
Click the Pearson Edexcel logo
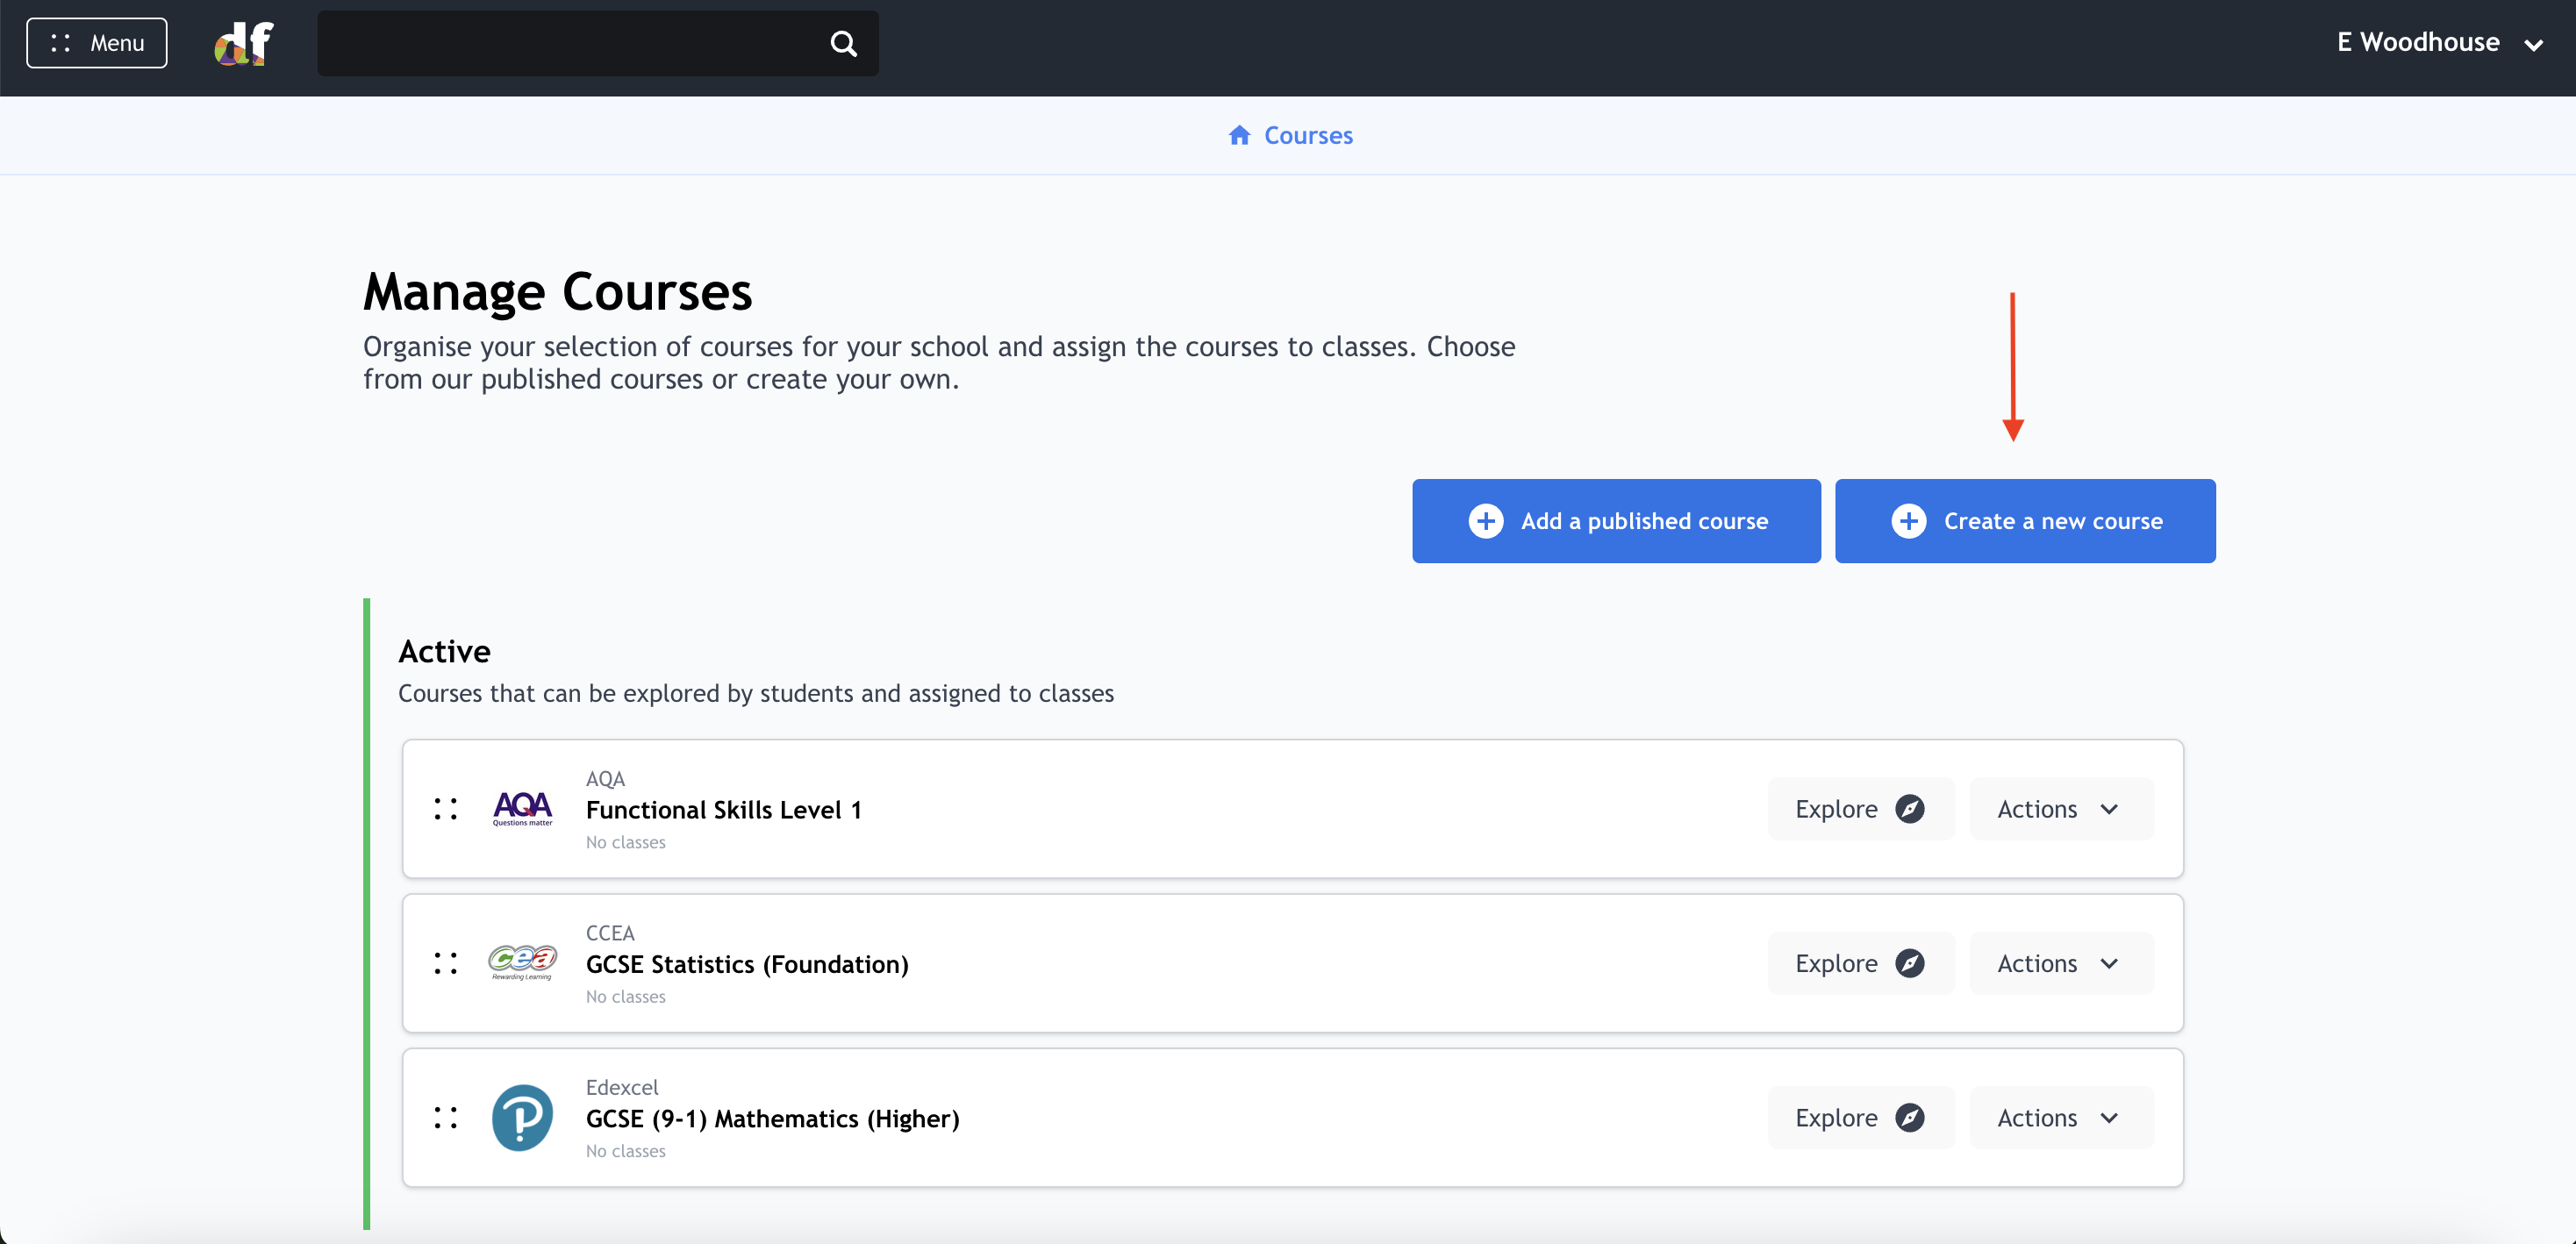click(x=522, y=1117)
